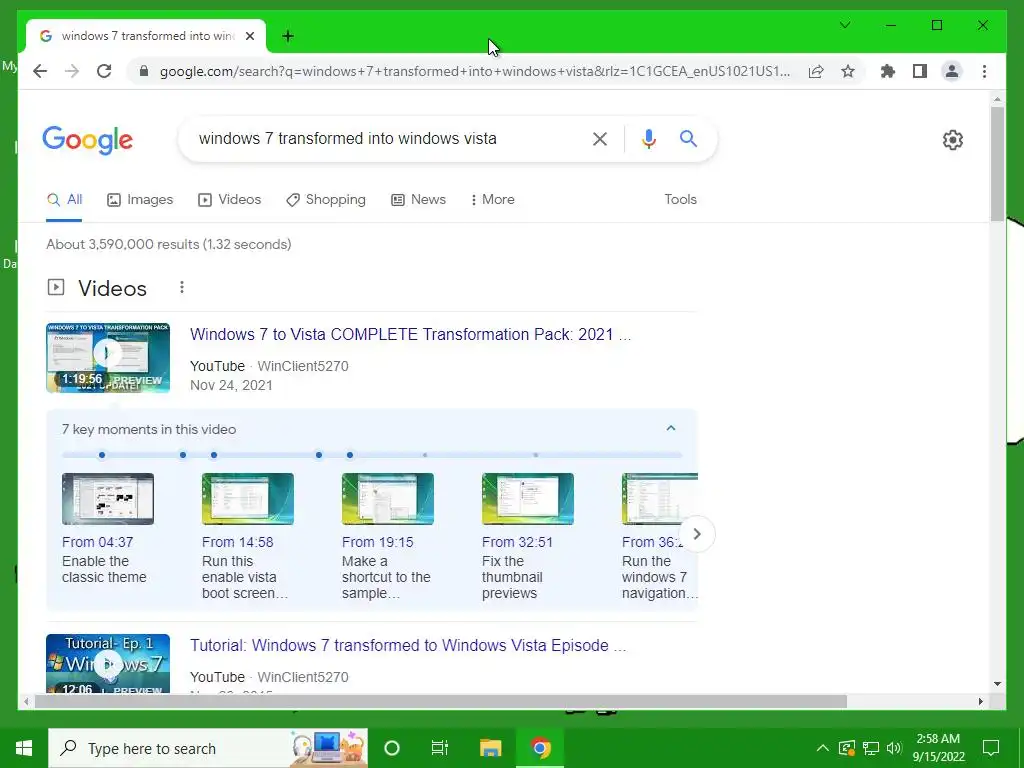View site info via the lock icon
Viewport: 1024px width, 768px height.
click(144, 71)
